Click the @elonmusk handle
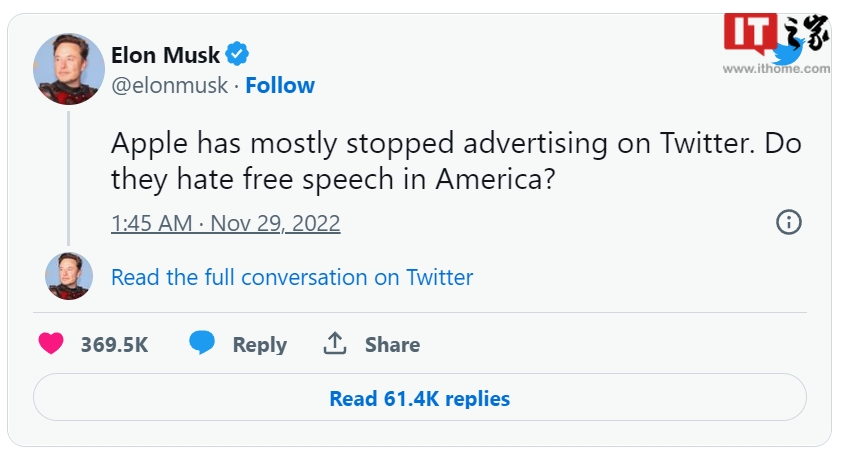843x459 pixels. point(169,86)
